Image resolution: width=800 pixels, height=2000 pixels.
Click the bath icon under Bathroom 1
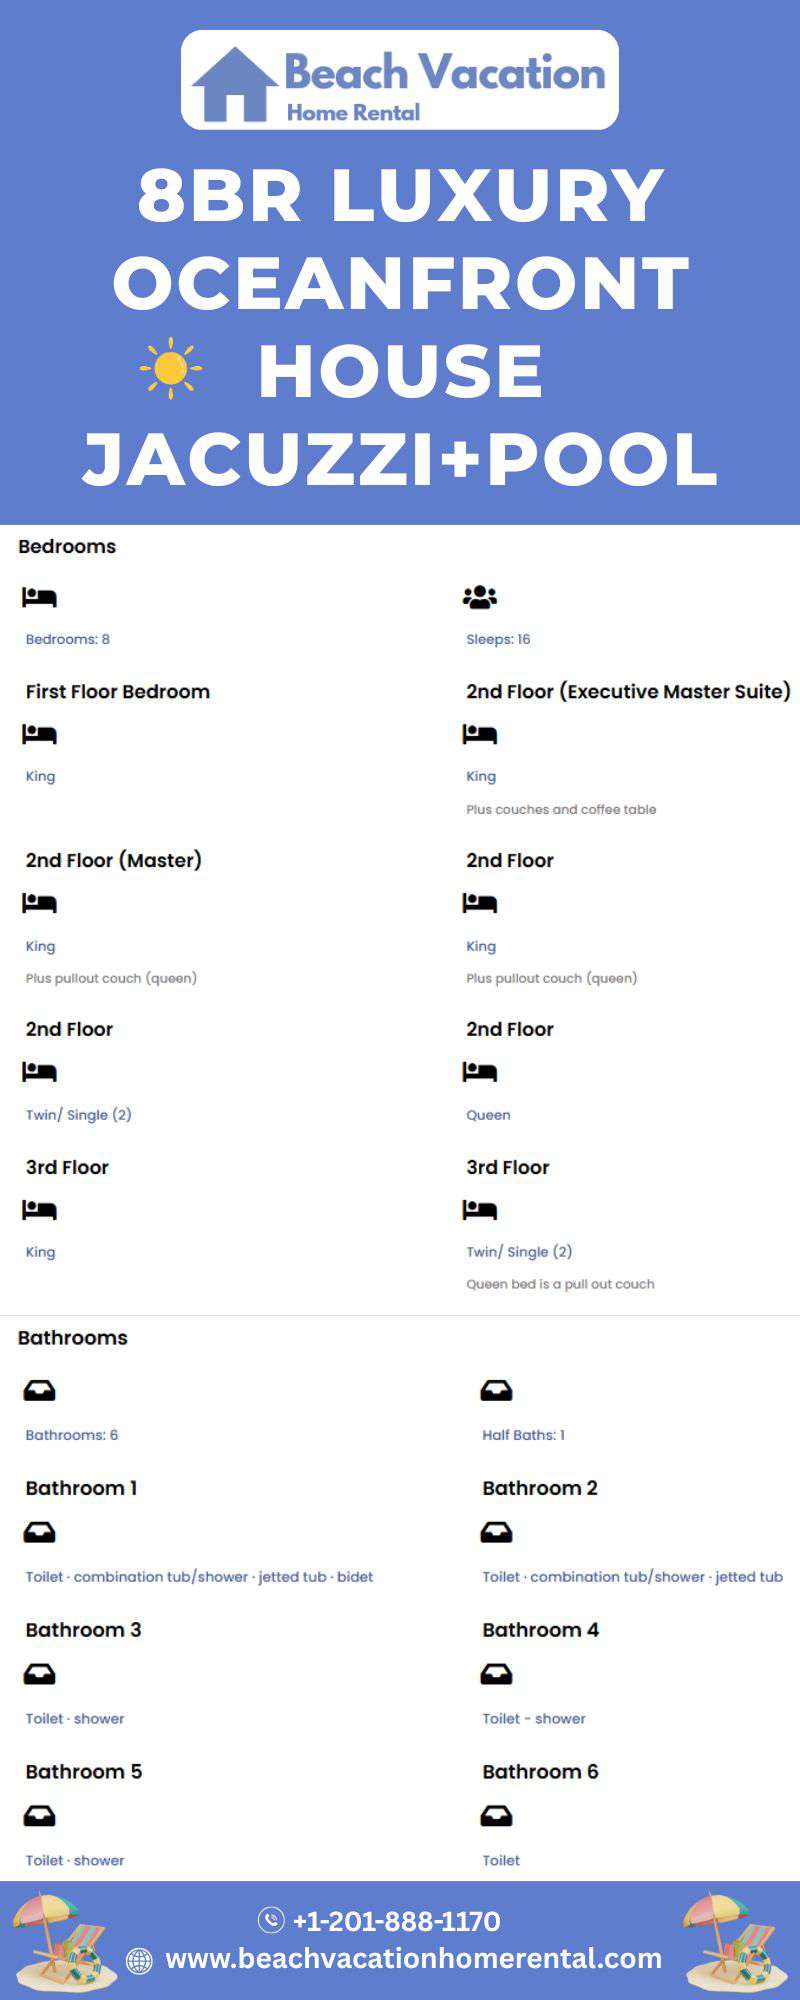[x=39, y=1532]
